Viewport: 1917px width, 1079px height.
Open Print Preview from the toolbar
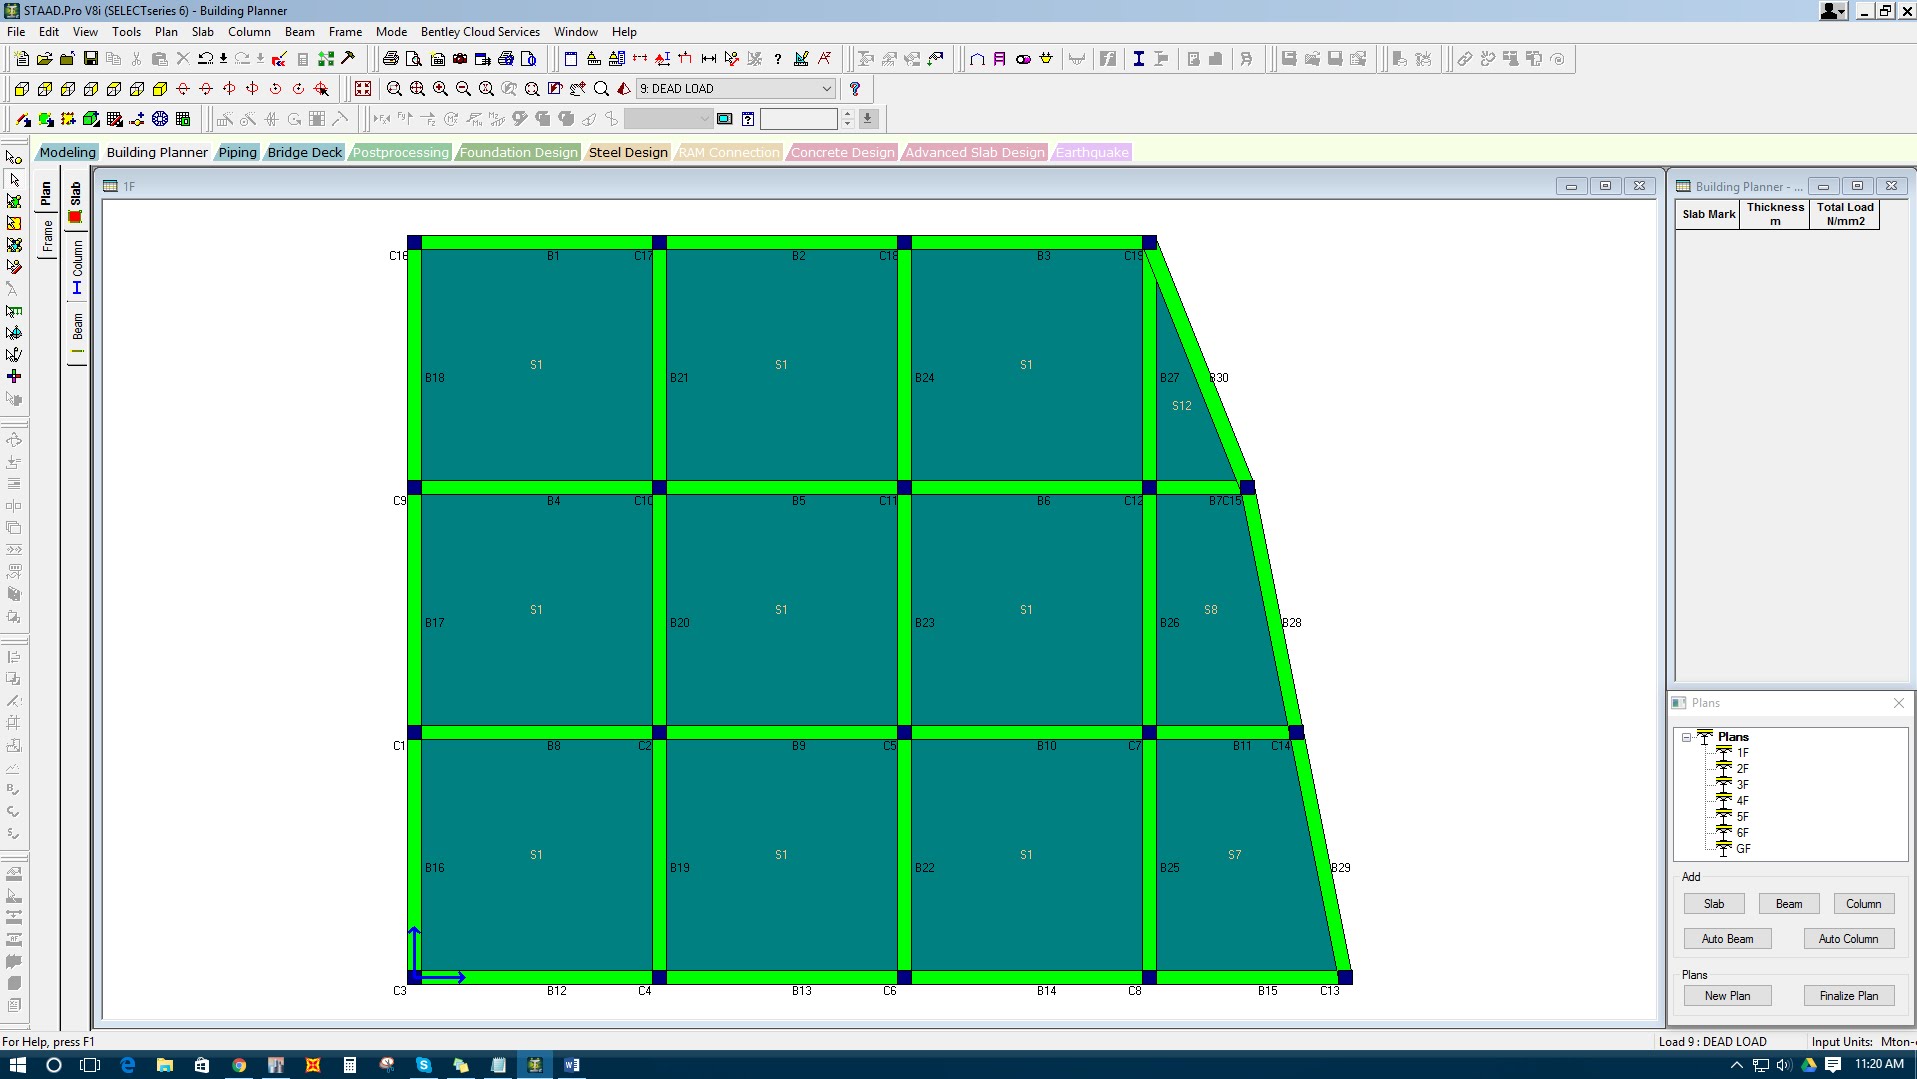pos(414,59)
